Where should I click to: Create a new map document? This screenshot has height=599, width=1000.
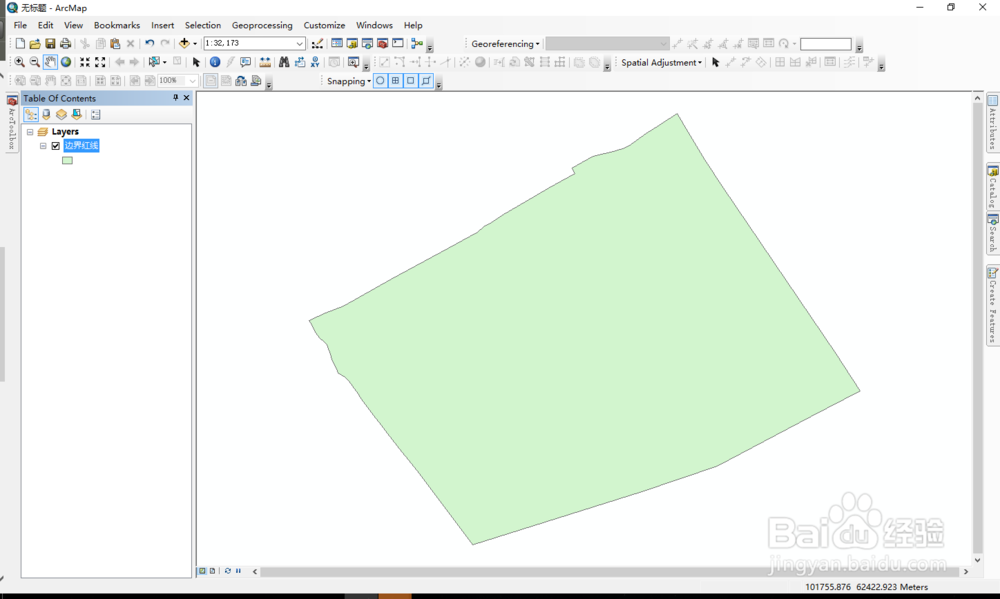click(x=20, y=43)
